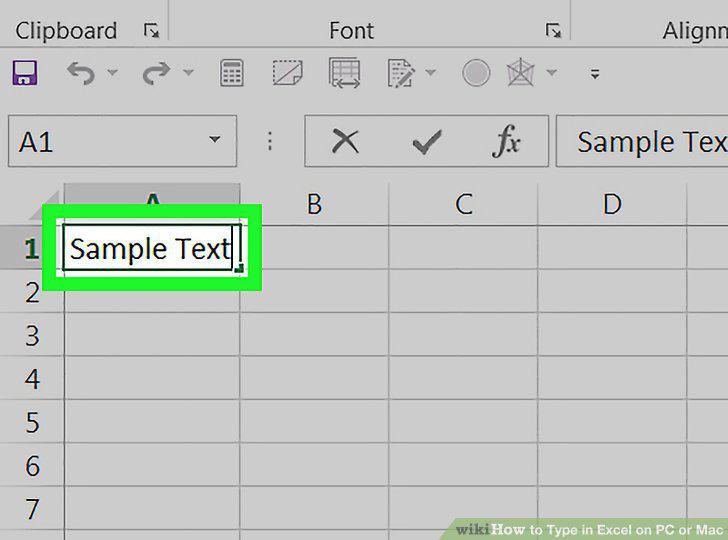
Task: Click the document with pencil icon
Action: coord(400,72)
